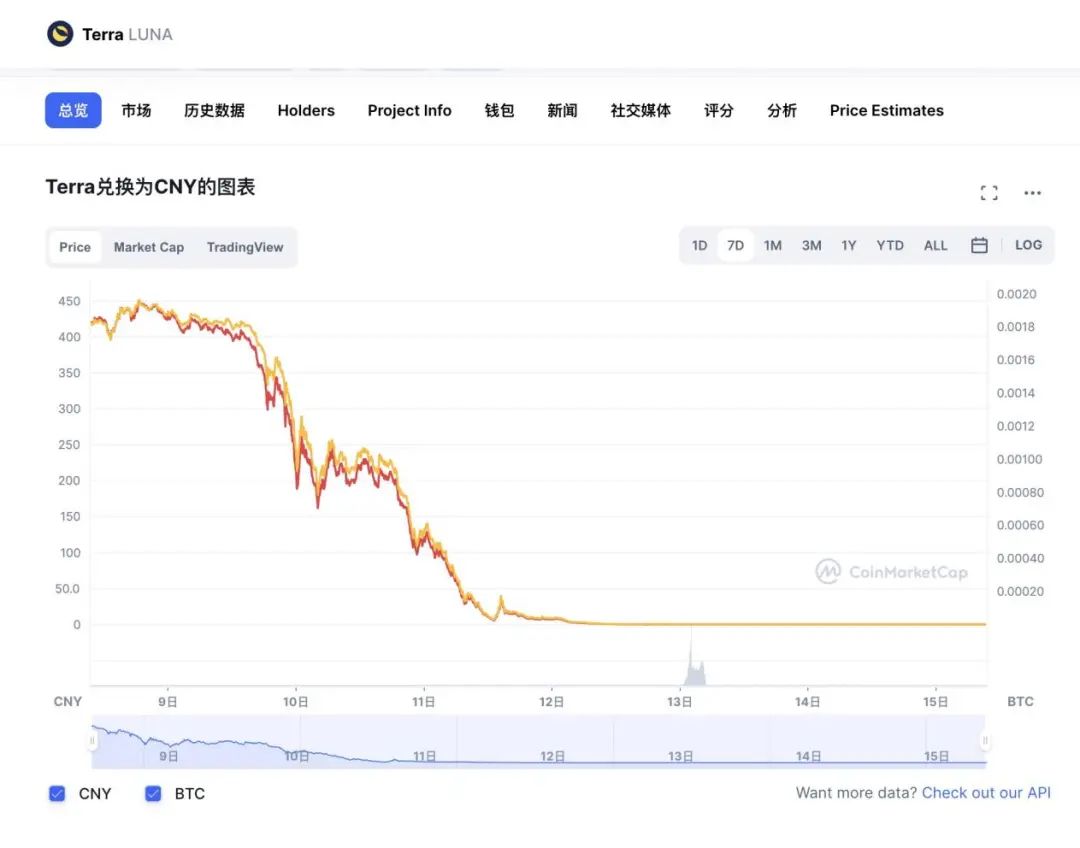1080x848 pixels.
Task: Click the Check out our API link
Action: click(986, 792)
